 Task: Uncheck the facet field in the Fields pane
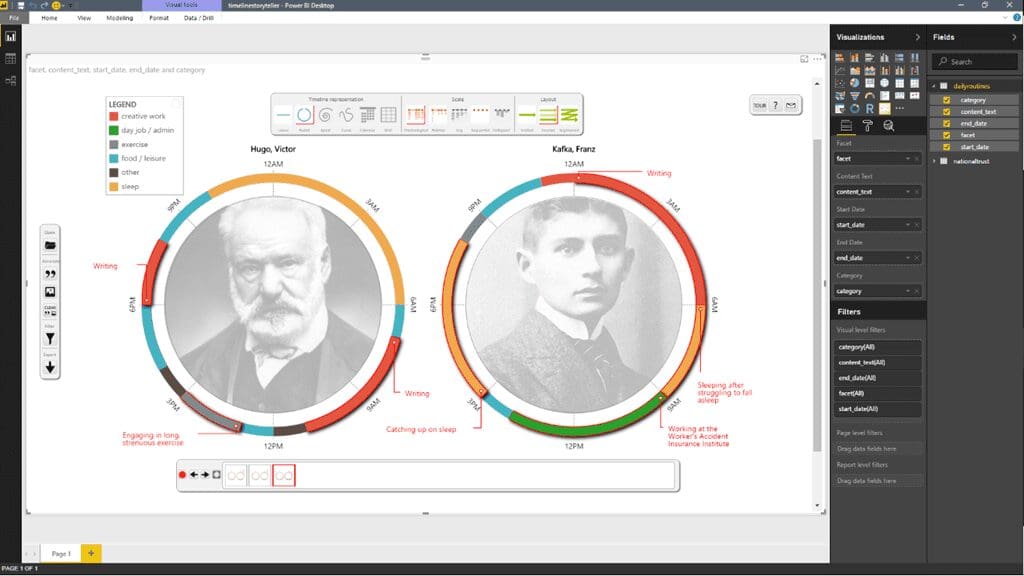(947, 135)
